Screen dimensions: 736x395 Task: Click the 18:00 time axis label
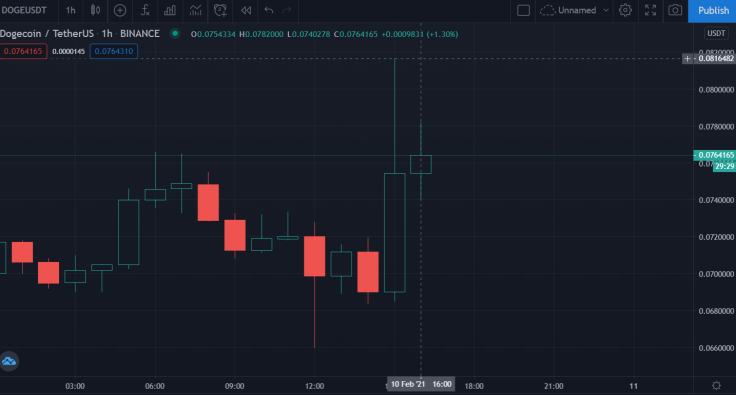pos(474,386)
